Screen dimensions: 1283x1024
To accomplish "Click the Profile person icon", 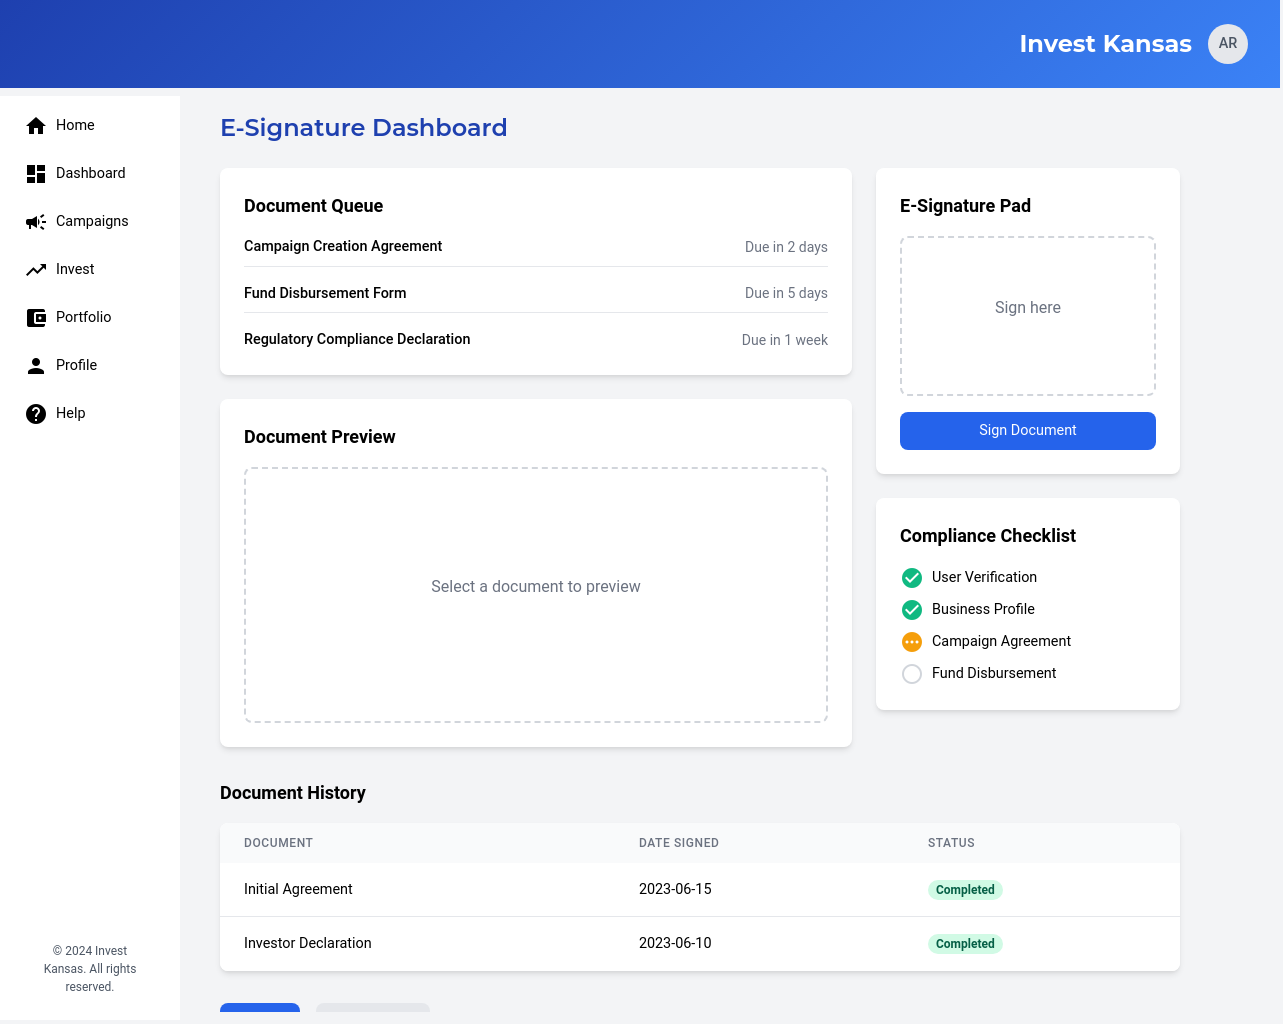I will pyautogui.click(x=36, y=365).
